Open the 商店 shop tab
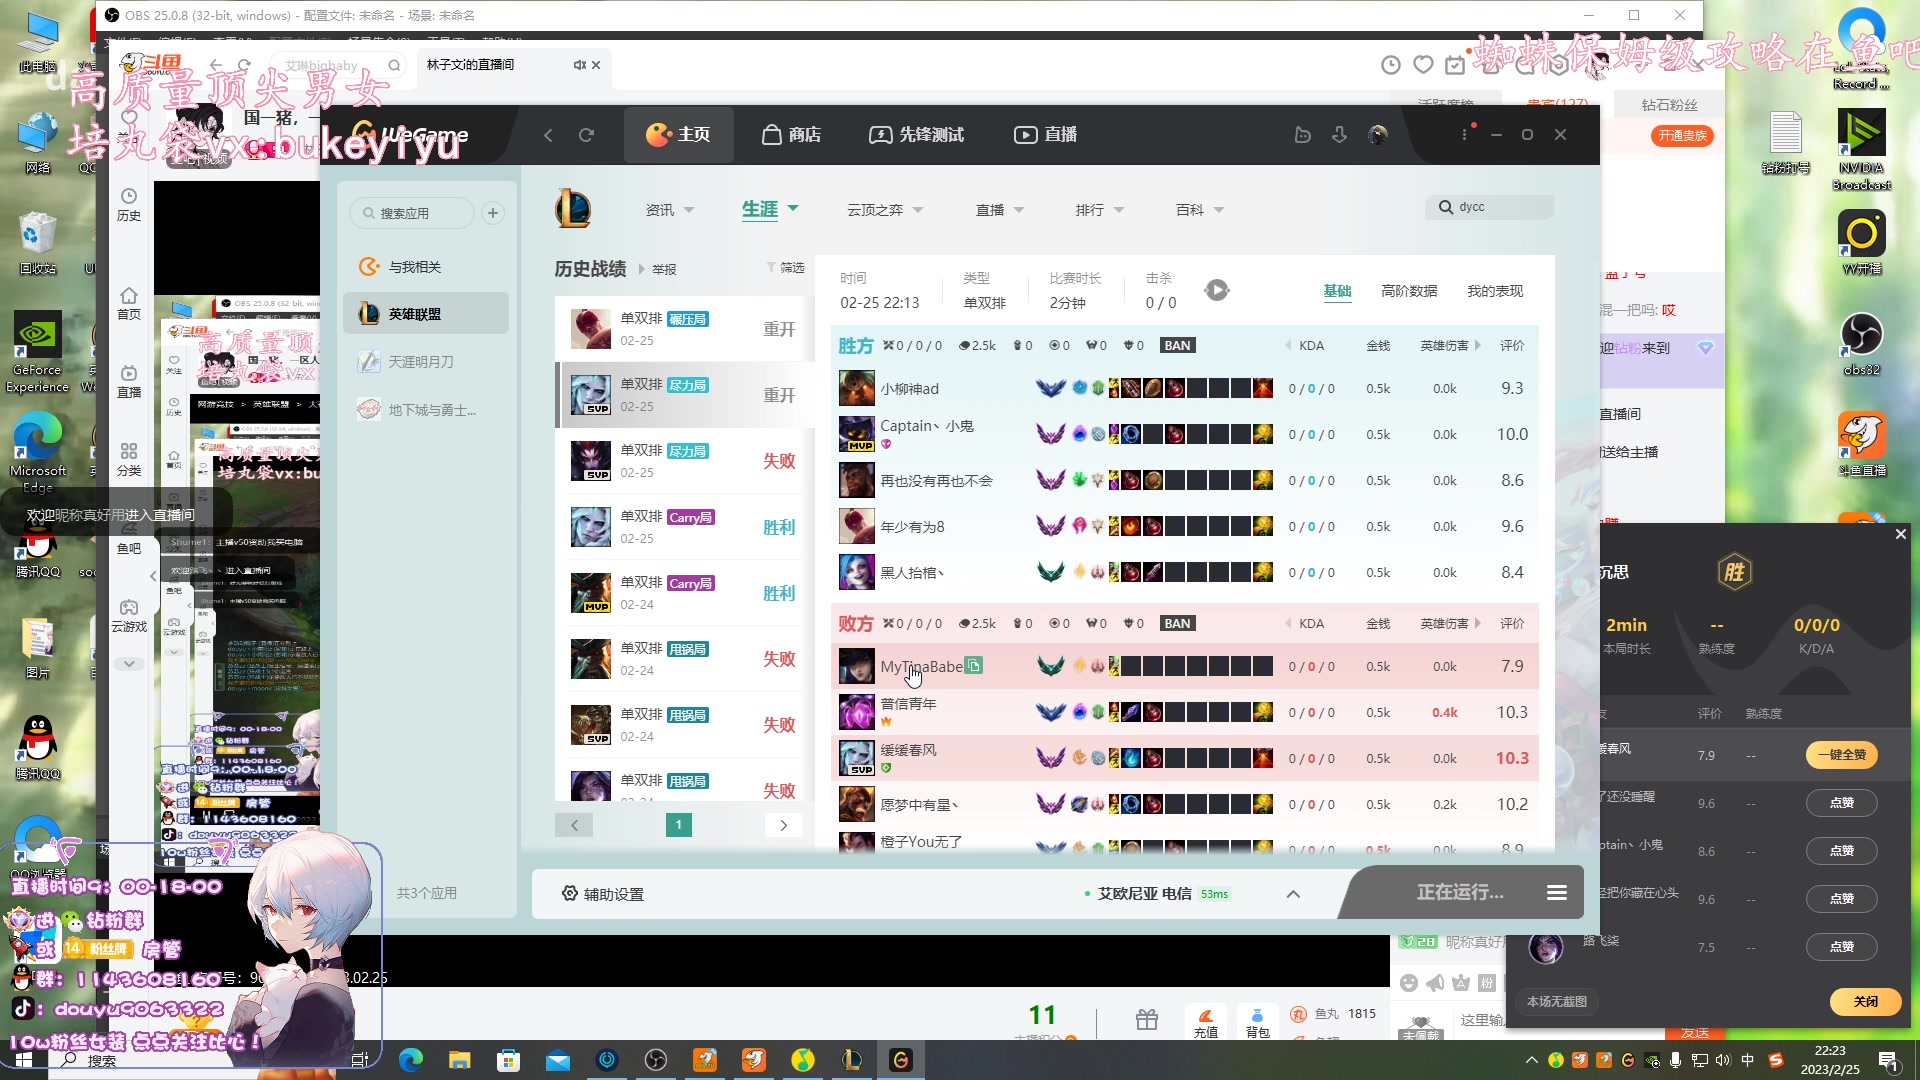Image resolution: width=1920 pixels, height=1080 pixels. [791, 135]
